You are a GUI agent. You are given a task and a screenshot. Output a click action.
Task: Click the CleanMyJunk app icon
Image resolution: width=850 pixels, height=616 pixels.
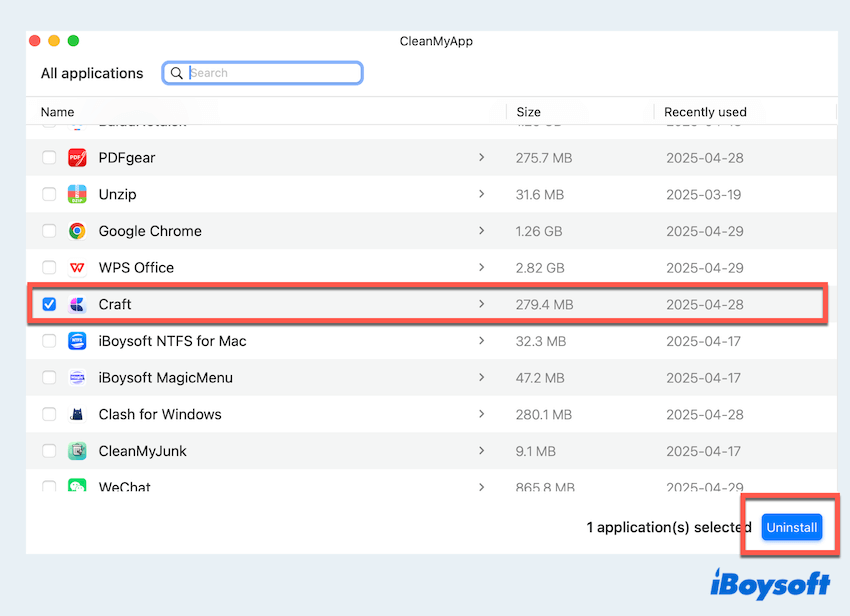click(77, 451)
